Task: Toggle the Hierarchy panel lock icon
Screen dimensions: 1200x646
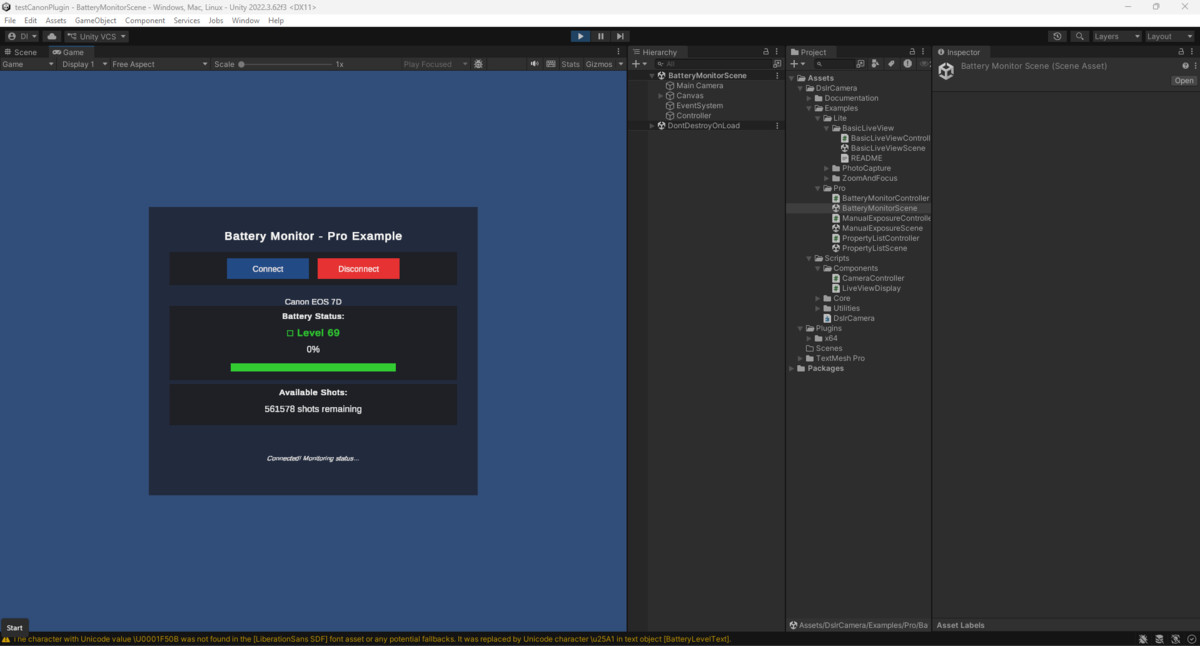Action: (x=766, y=52)
